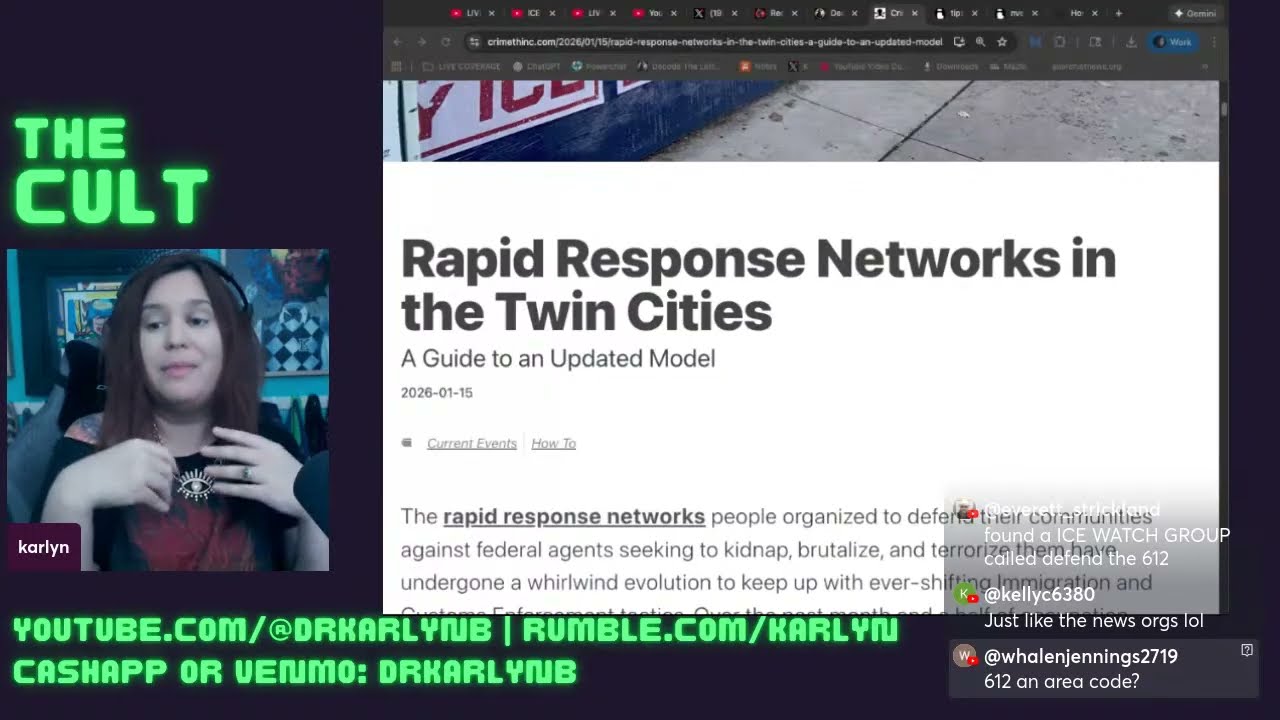1280x720 pixels.
Task: Open the Powerchat bookmark
Action: point(599,67)
